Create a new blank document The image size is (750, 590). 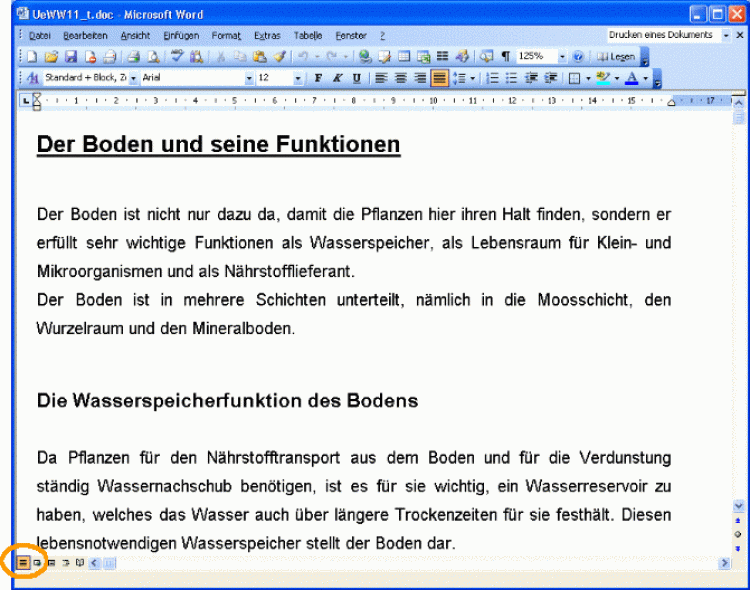tap(32, 57)
